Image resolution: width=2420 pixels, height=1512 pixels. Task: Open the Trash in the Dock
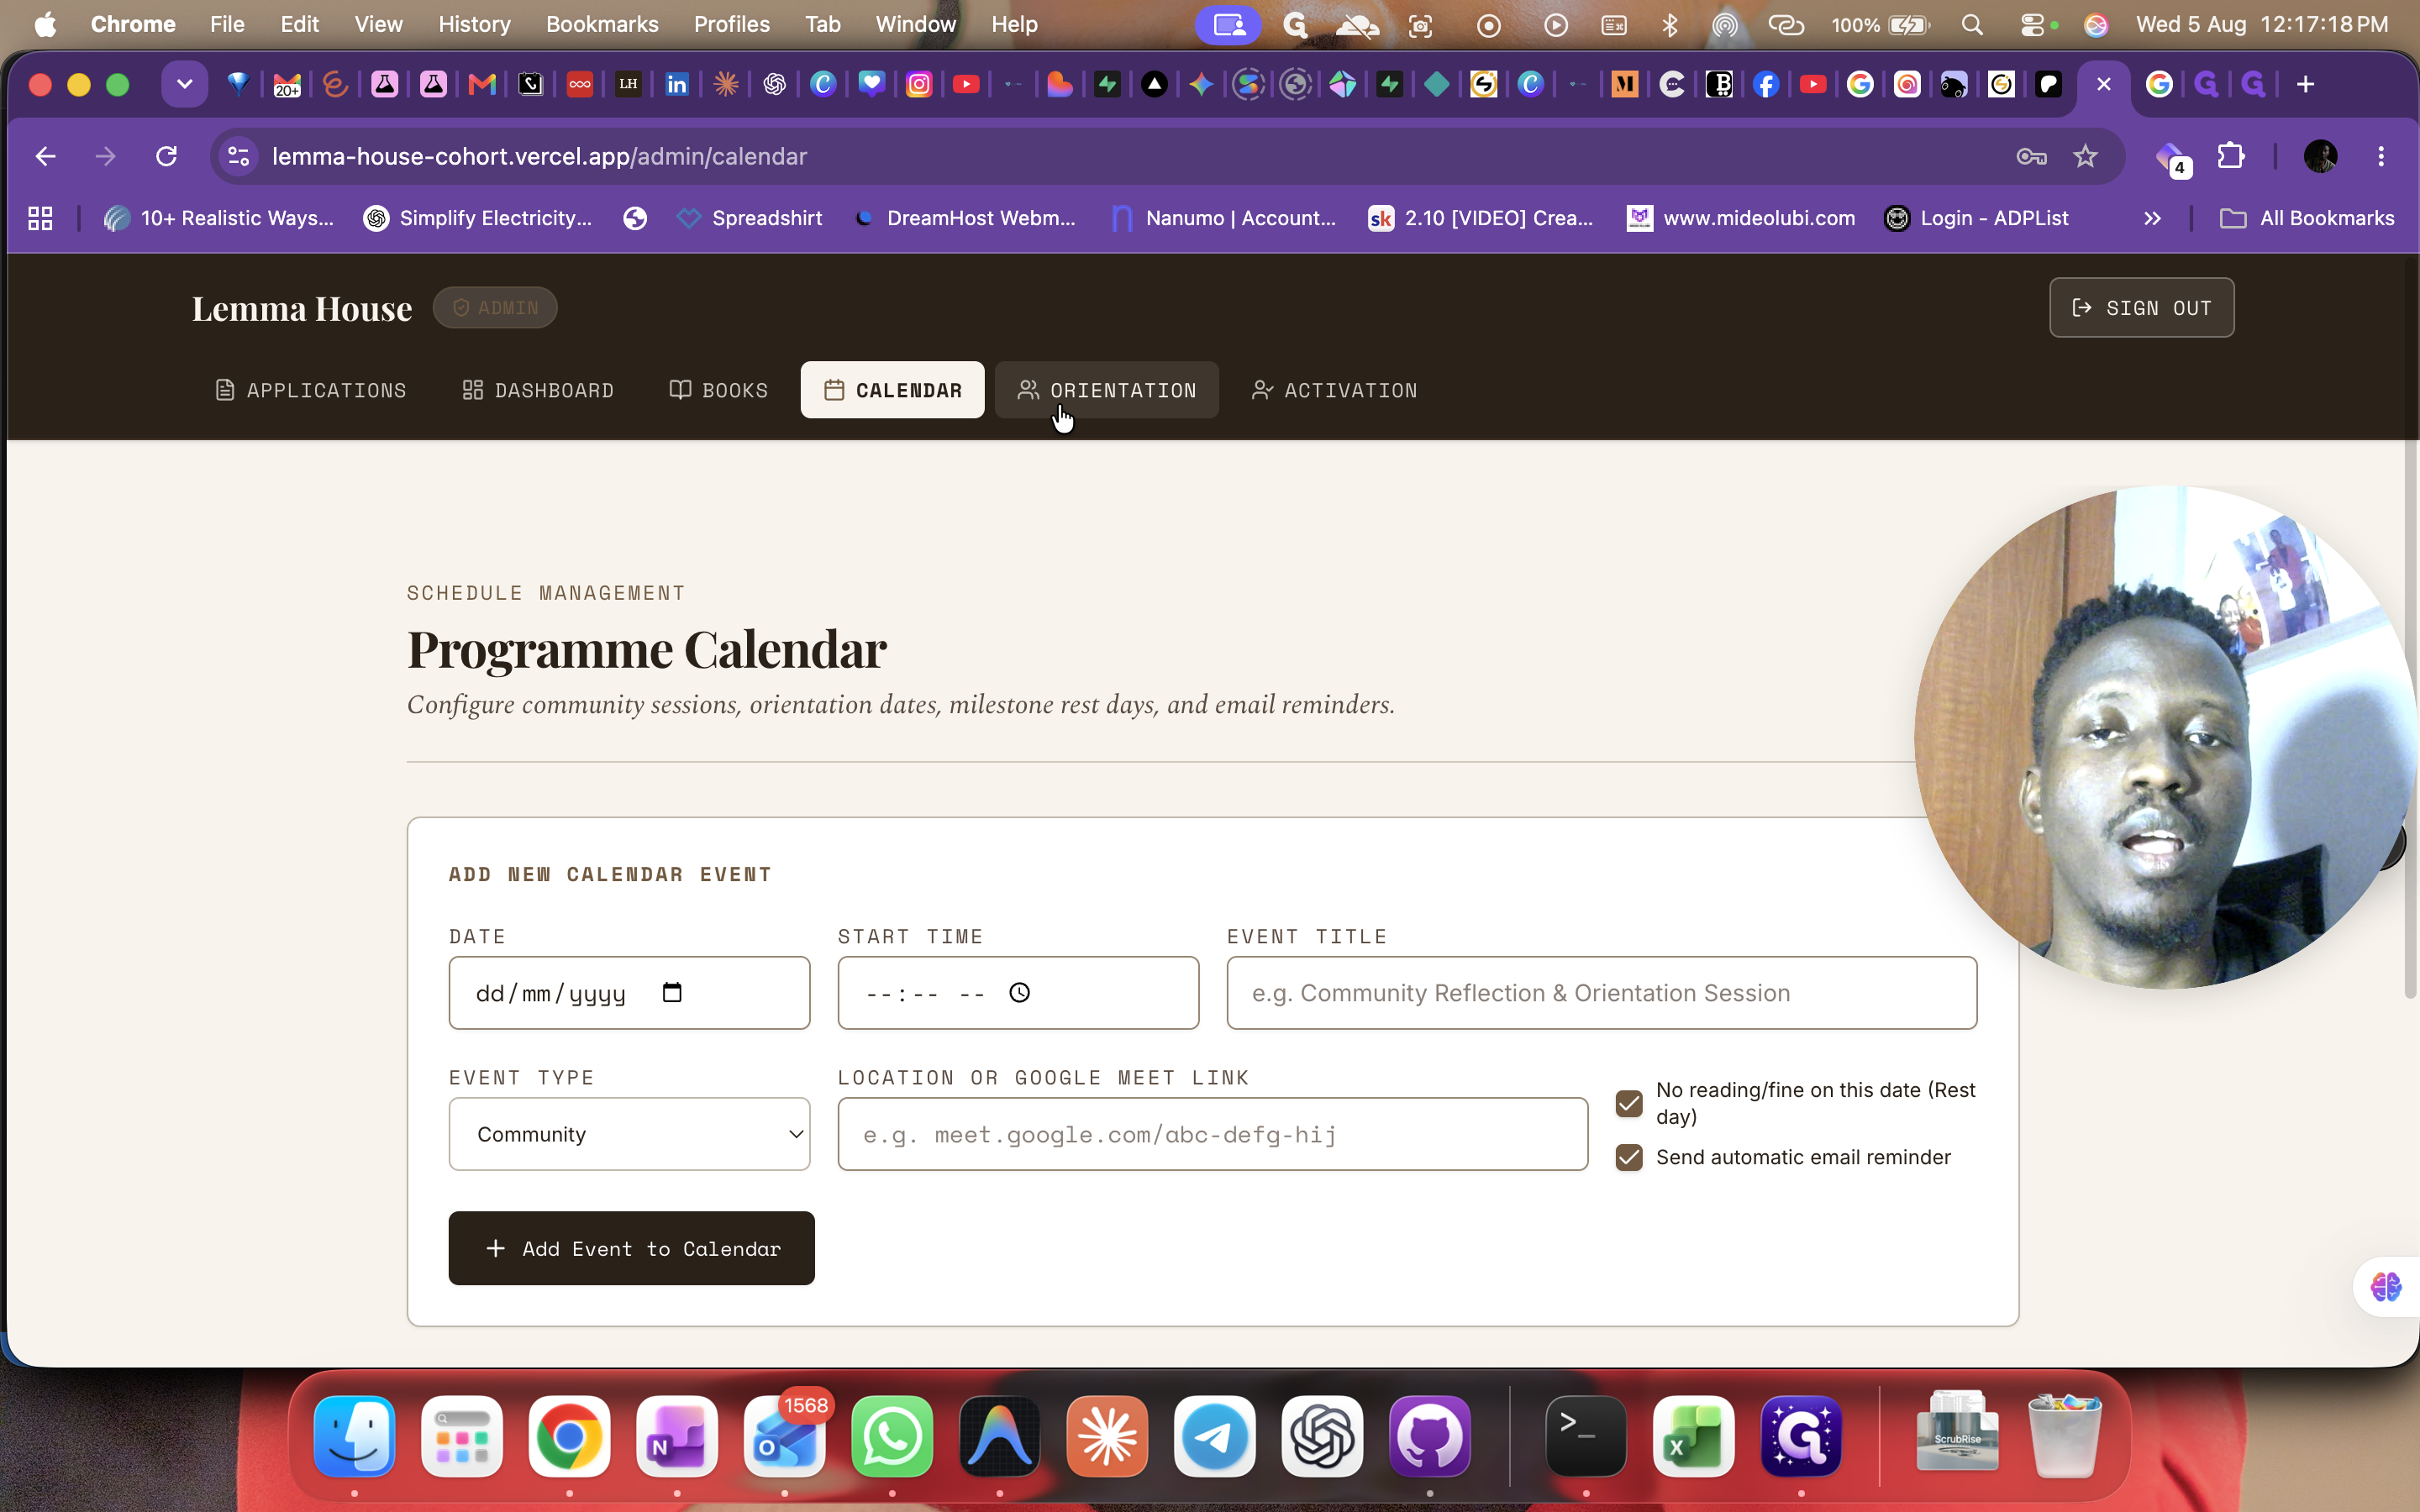pos(2065,1437)
